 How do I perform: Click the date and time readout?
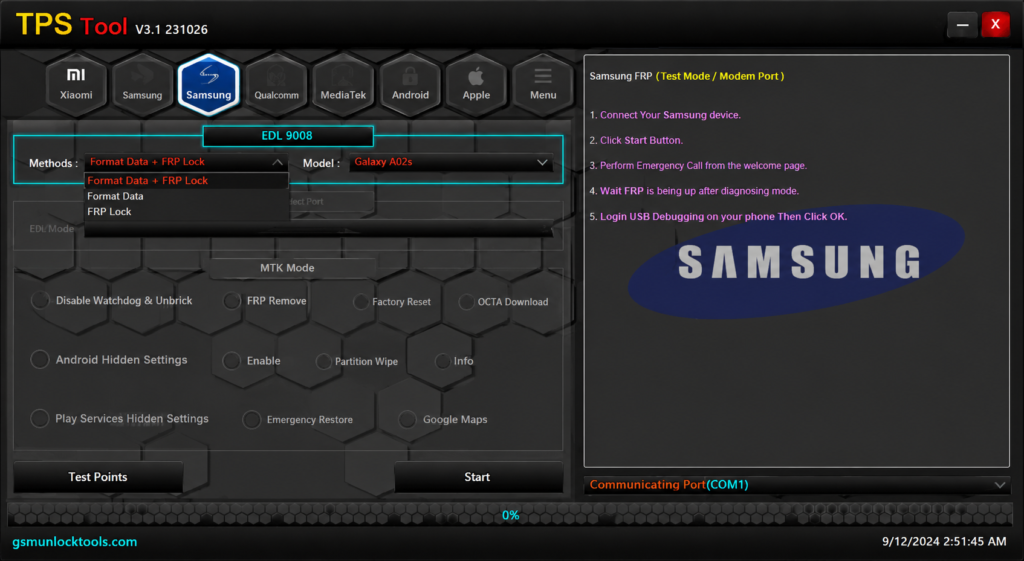click(944, 541)
